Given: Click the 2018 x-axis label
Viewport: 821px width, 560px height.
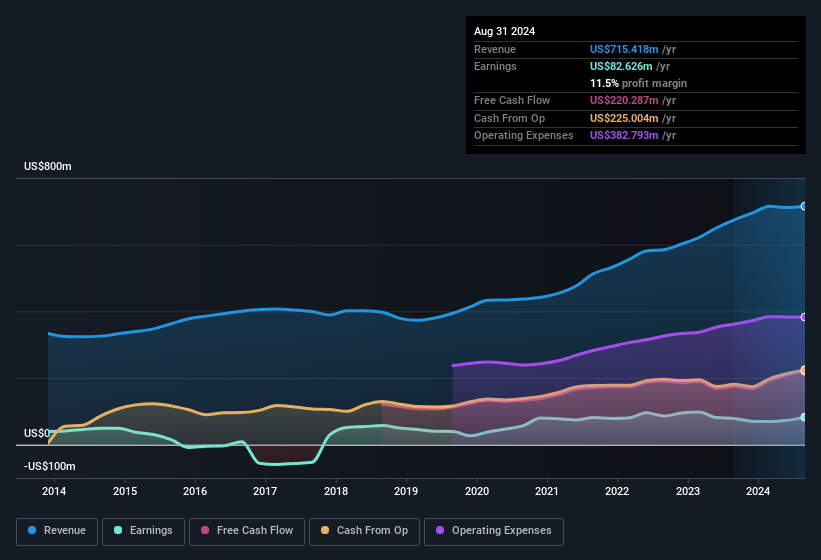Looking at the screenshot, I should (336, 491).
